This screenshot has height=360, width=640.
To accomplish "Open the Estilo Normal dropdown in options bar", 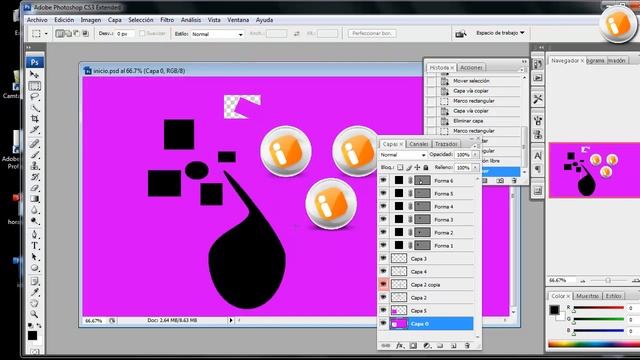I will tap(217, 34).
